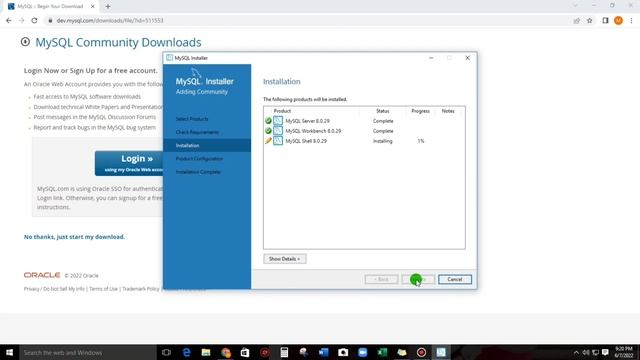This screenshot has height=360, width=640.
Task: Click the product icon of MySQL Shell 8.0.29
Action: (278, 140)
